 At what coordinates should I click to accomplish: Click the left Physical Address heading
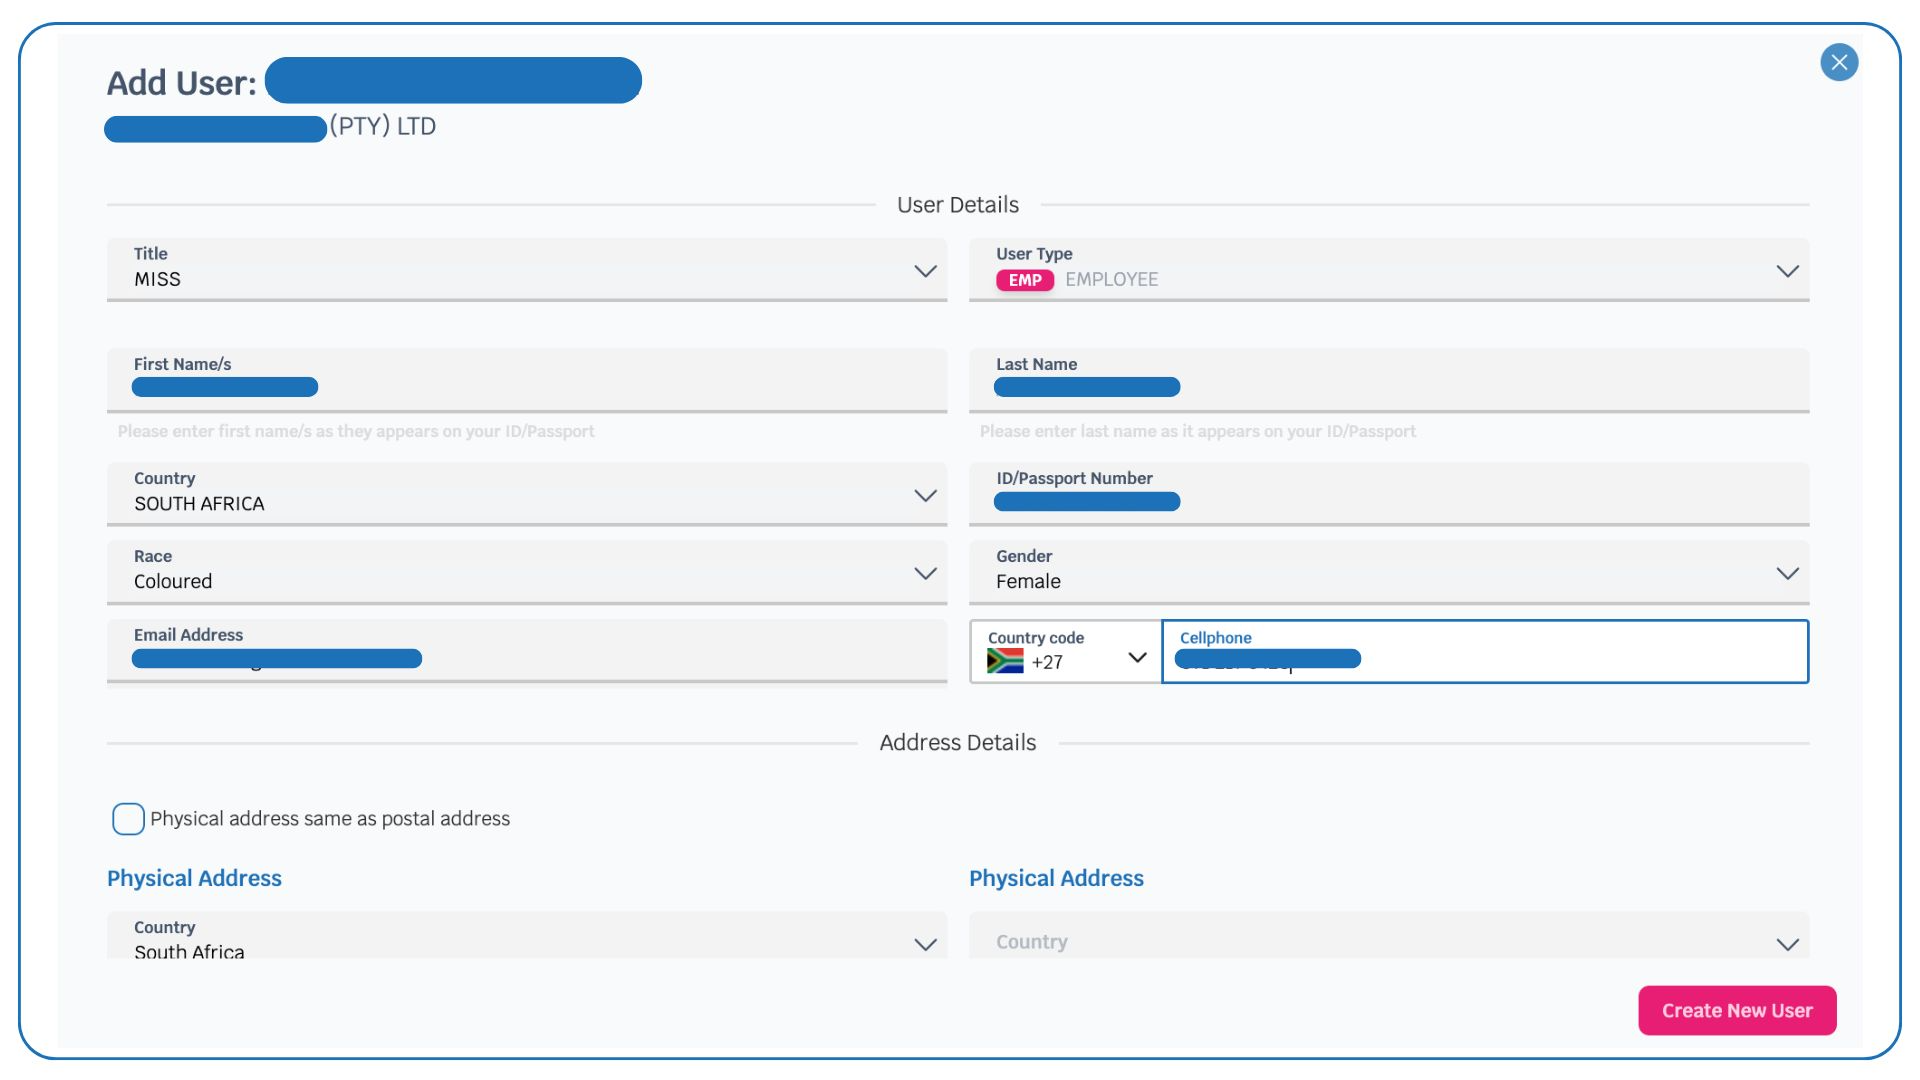(194, 878)
